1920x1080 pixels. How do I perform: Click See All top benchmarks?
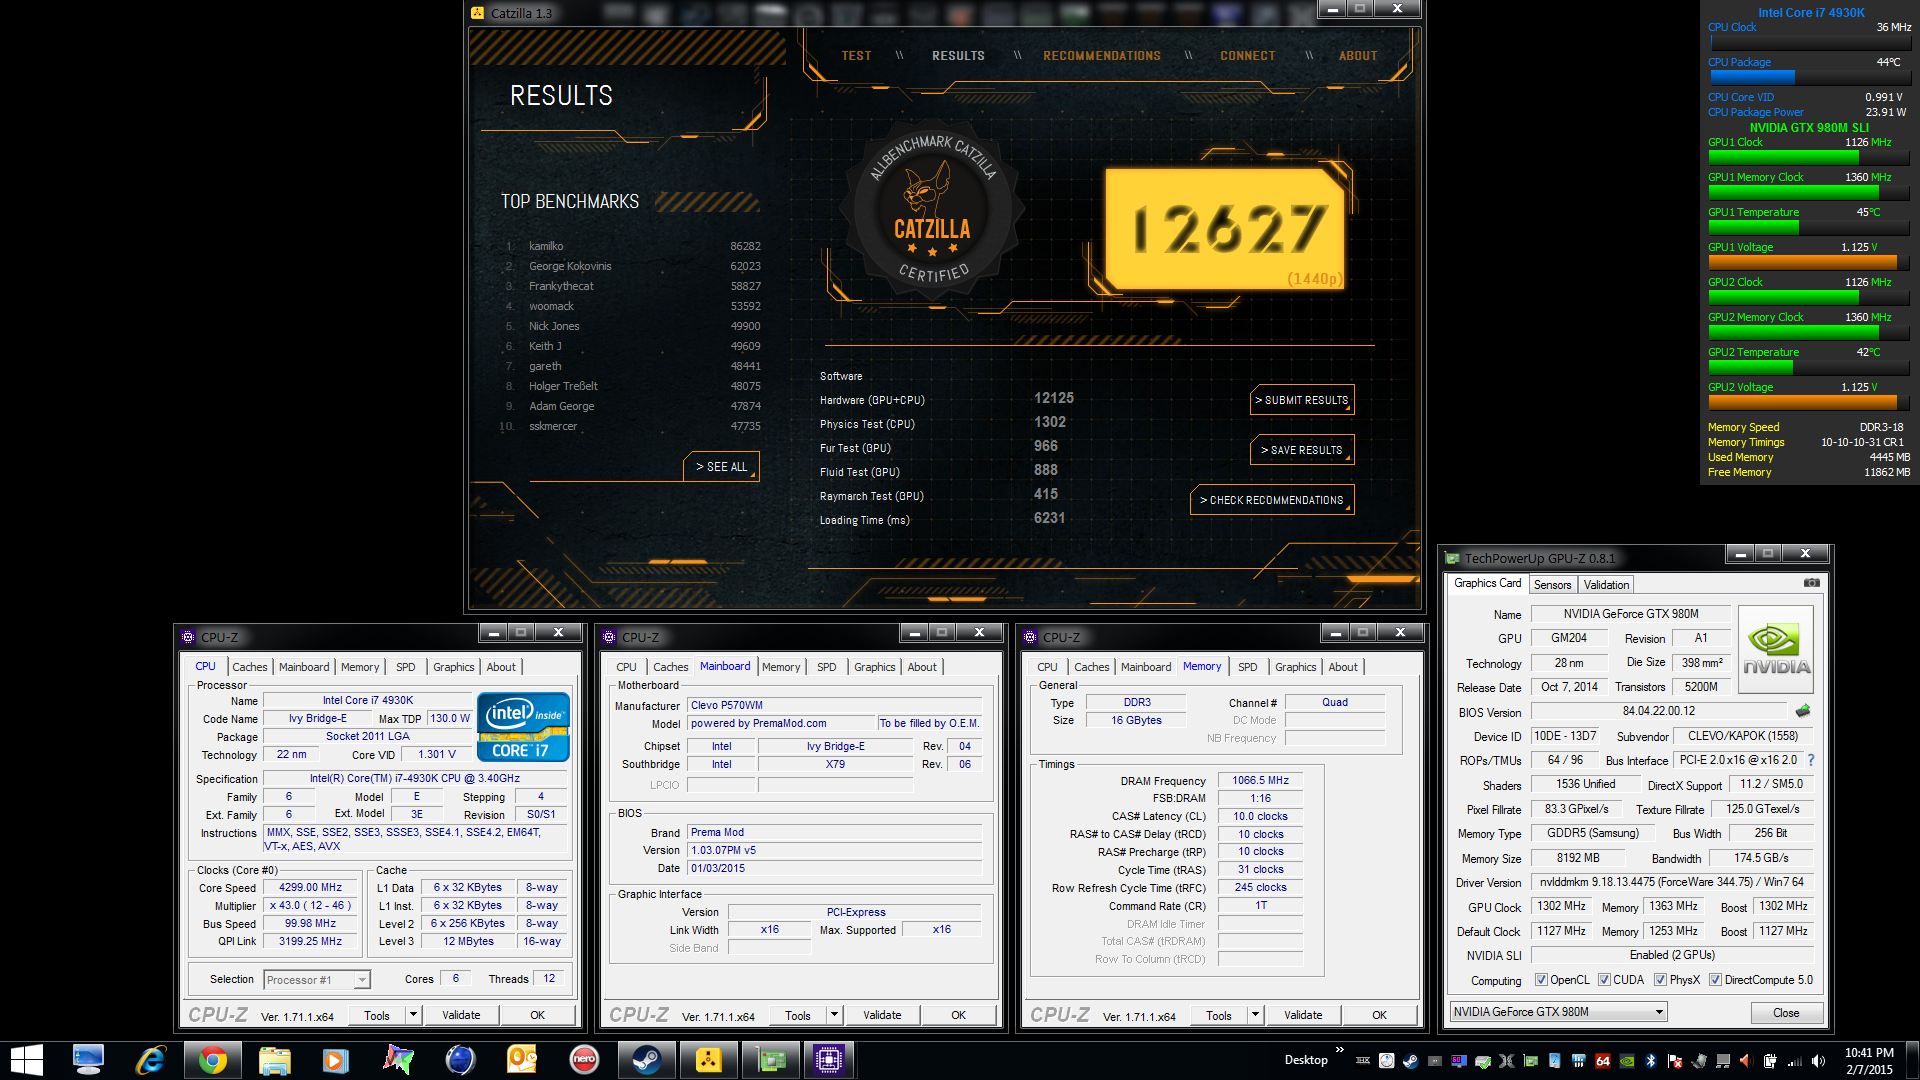pos(721,467)
